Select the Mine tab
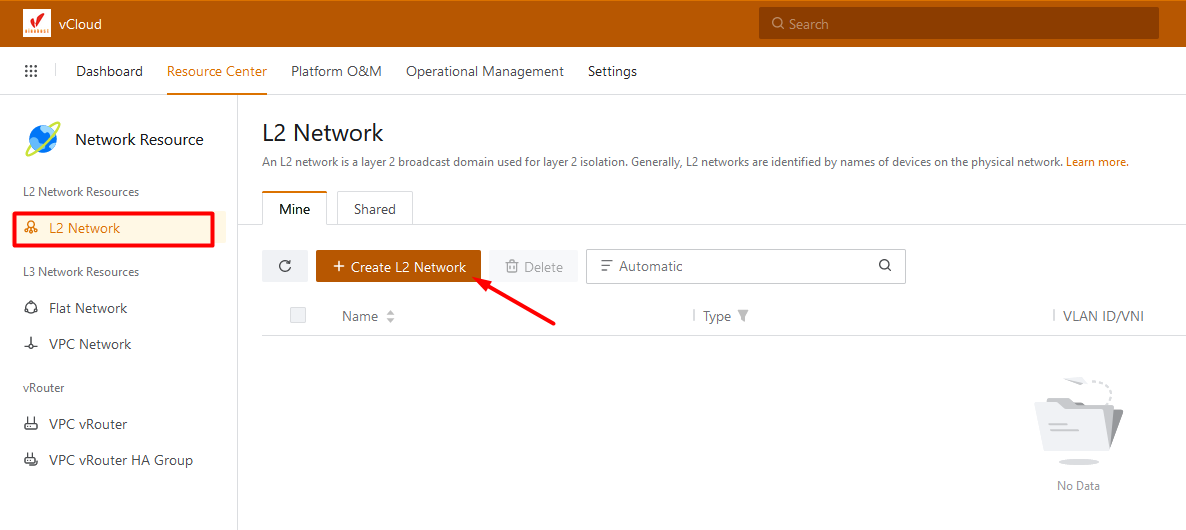Viewport: 1186px width, 530px height. pos(294,209)
